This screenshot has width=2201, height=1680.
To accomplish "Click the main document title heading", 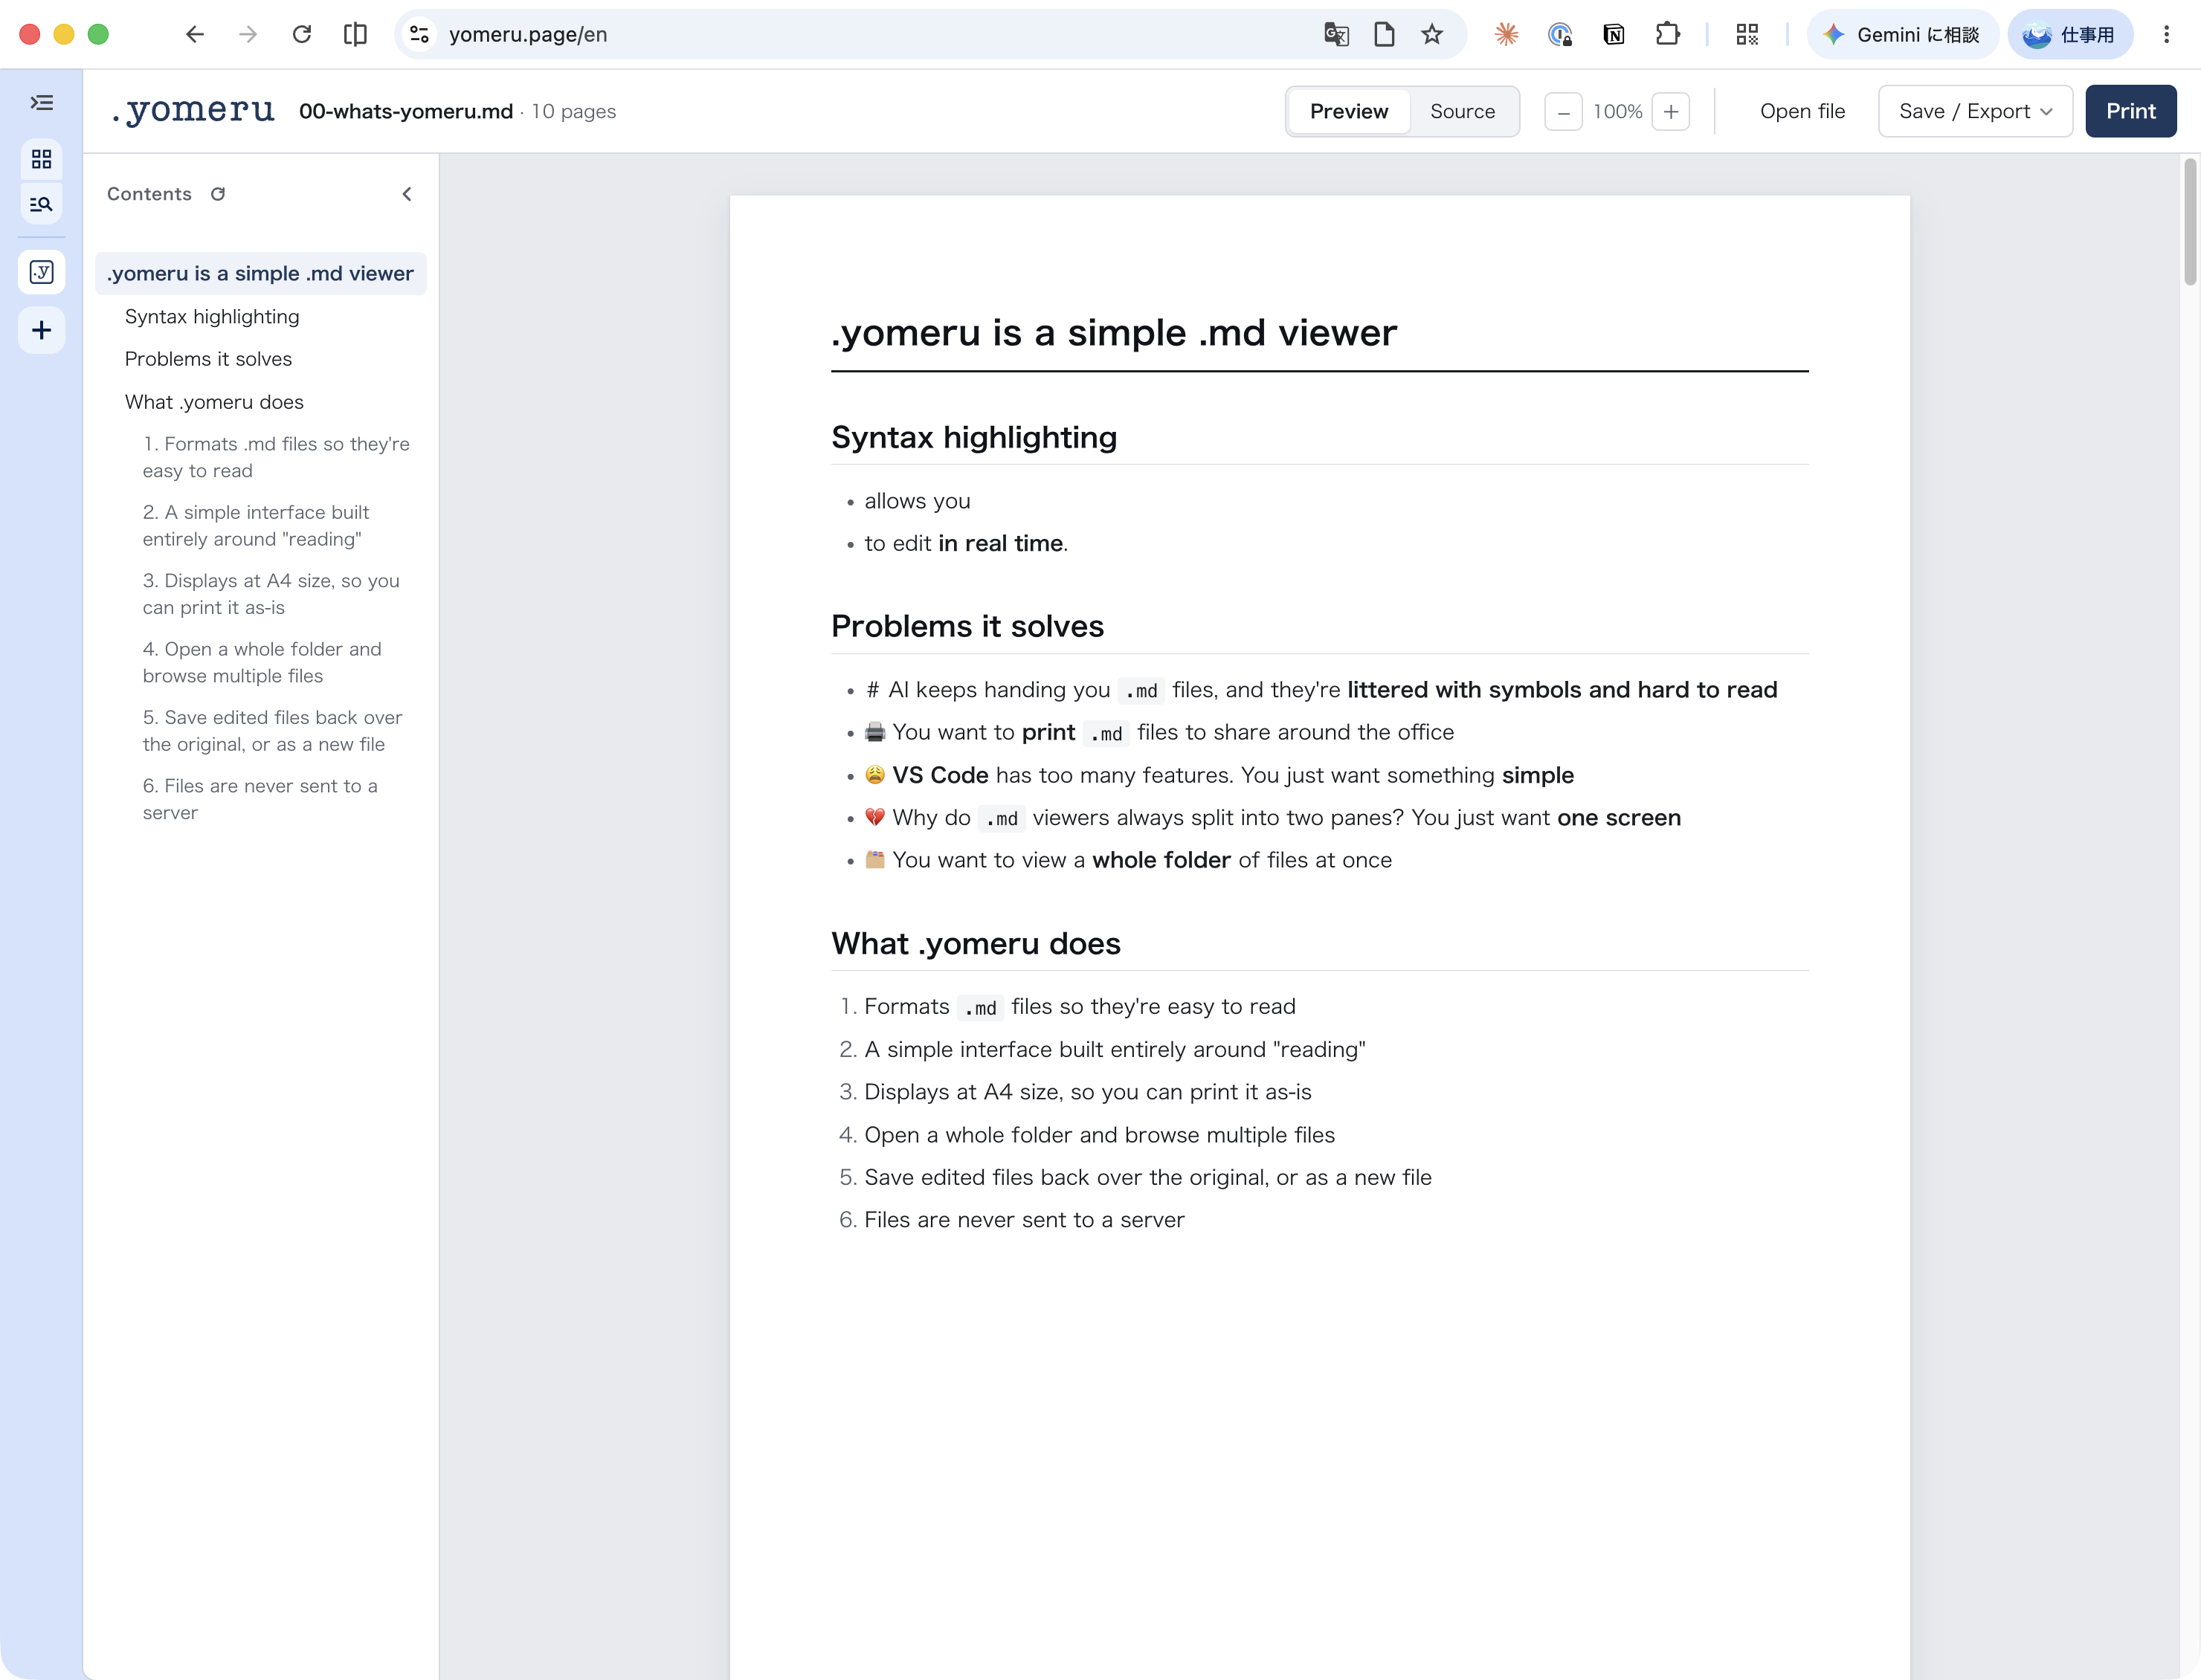I will pos(1114,333).
